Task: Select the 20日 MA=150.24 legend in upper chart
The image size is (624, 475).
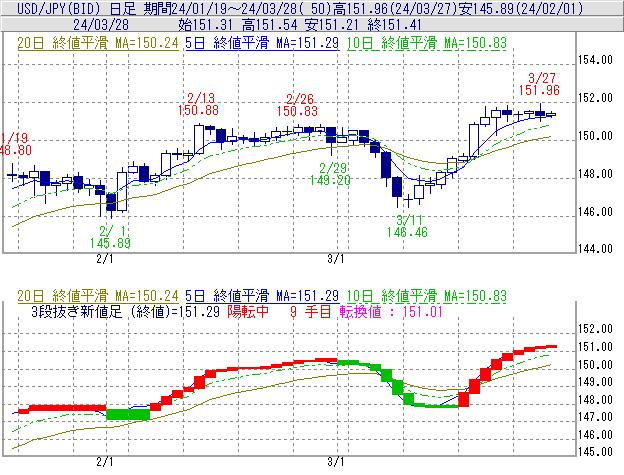Action: pyautogui.click(x=98, y=43)
